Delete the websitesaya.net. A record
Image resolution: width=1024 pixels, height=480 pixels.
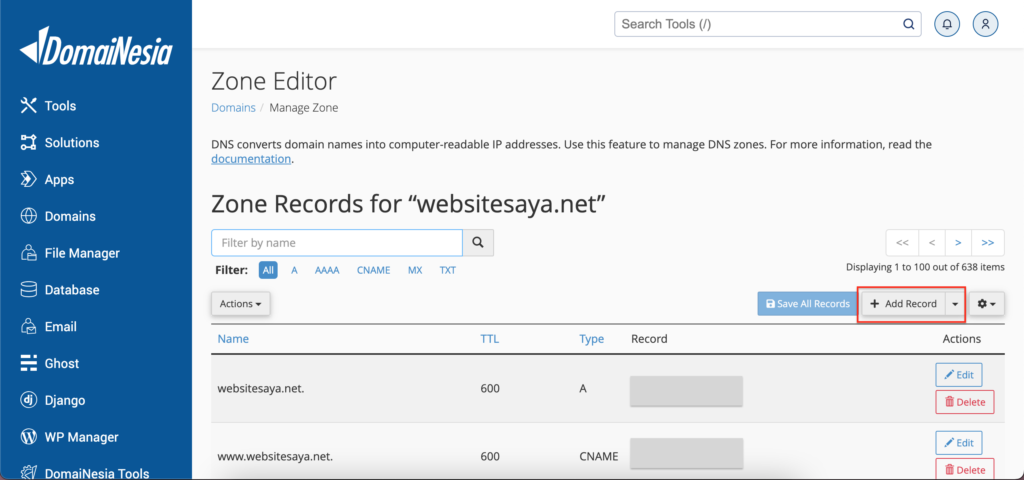965,402
